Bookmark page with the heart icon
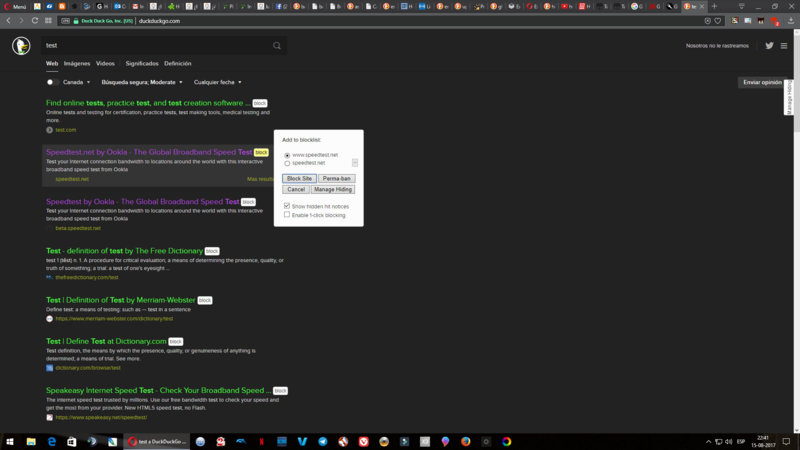The width and height of the screenshot is (800, 450). click(718, 21)
